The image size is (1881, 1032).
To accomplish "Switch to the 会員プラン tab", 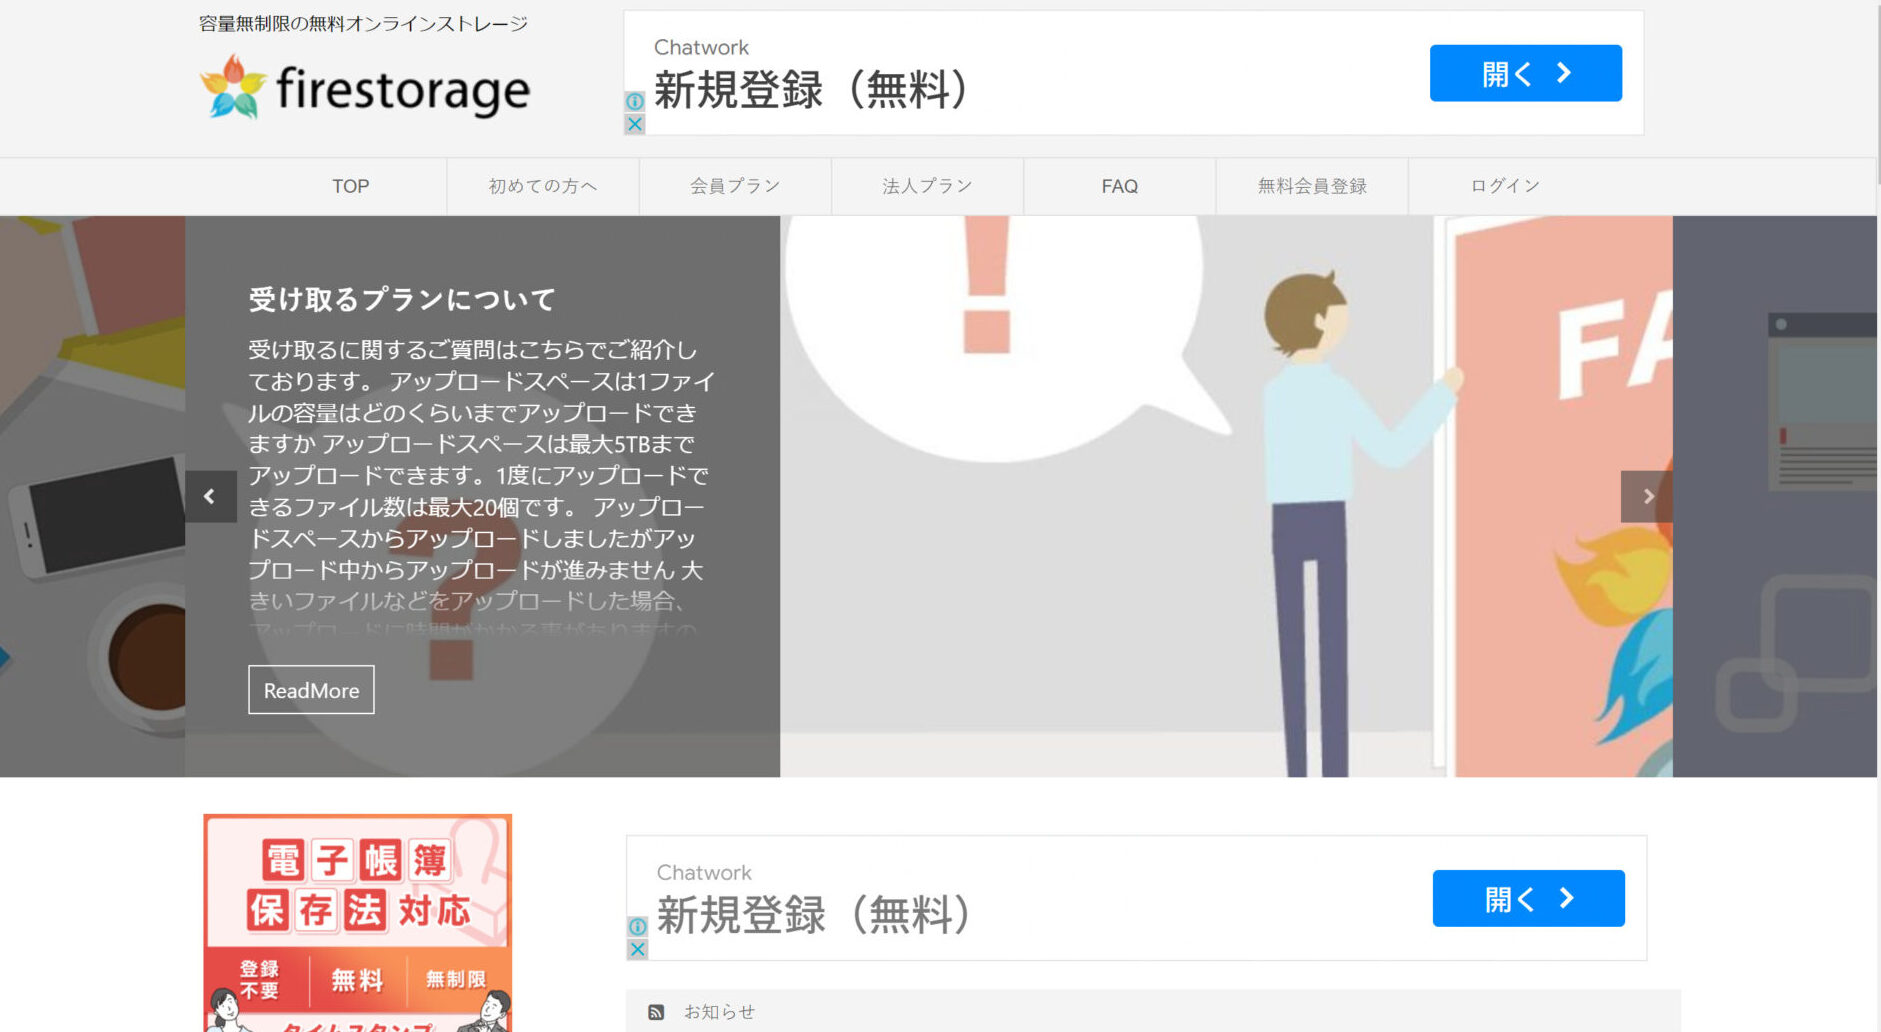I will pos(734,186).
